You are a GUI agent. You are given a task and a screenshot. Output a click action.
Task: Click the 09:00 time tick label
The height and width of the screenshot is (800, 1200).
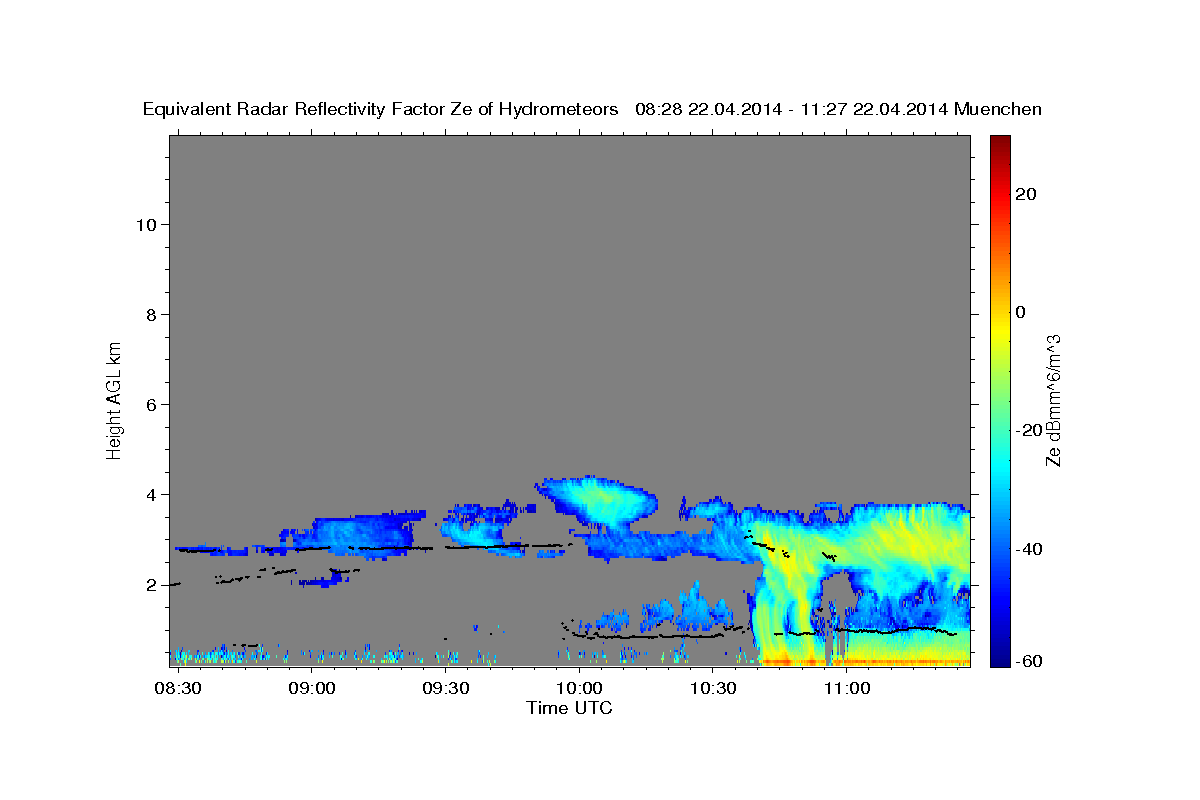click(x=312, y=689)
